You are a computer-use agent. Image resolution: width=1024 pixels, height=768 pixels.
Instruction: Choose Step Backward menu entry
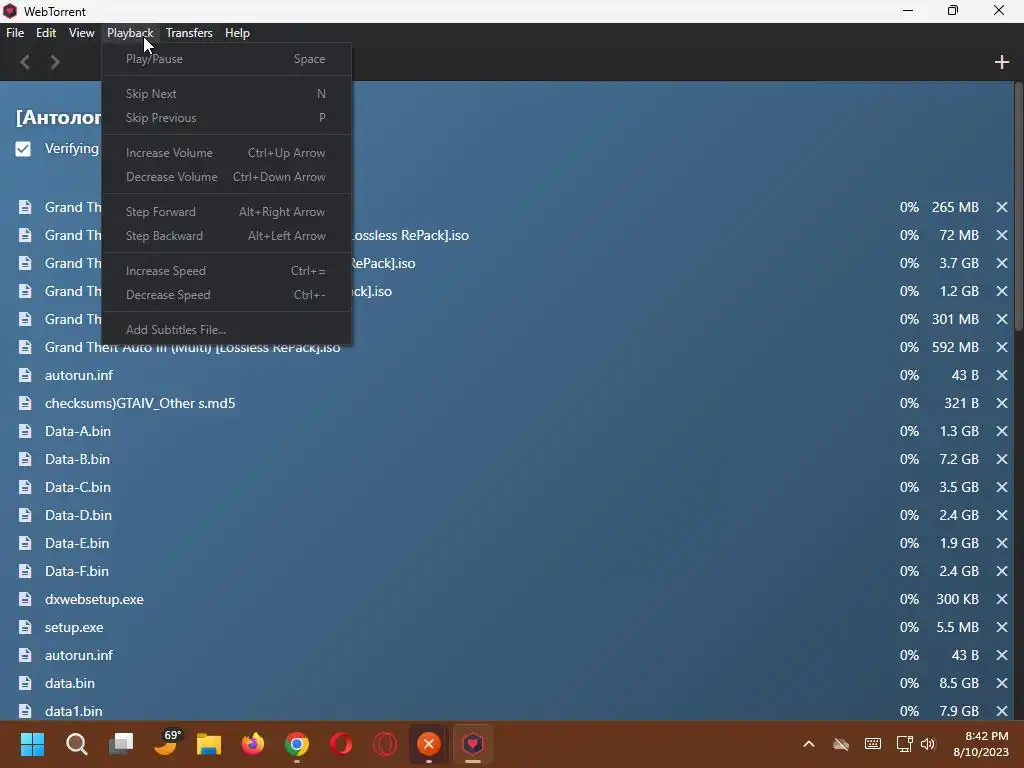point(226,236)
